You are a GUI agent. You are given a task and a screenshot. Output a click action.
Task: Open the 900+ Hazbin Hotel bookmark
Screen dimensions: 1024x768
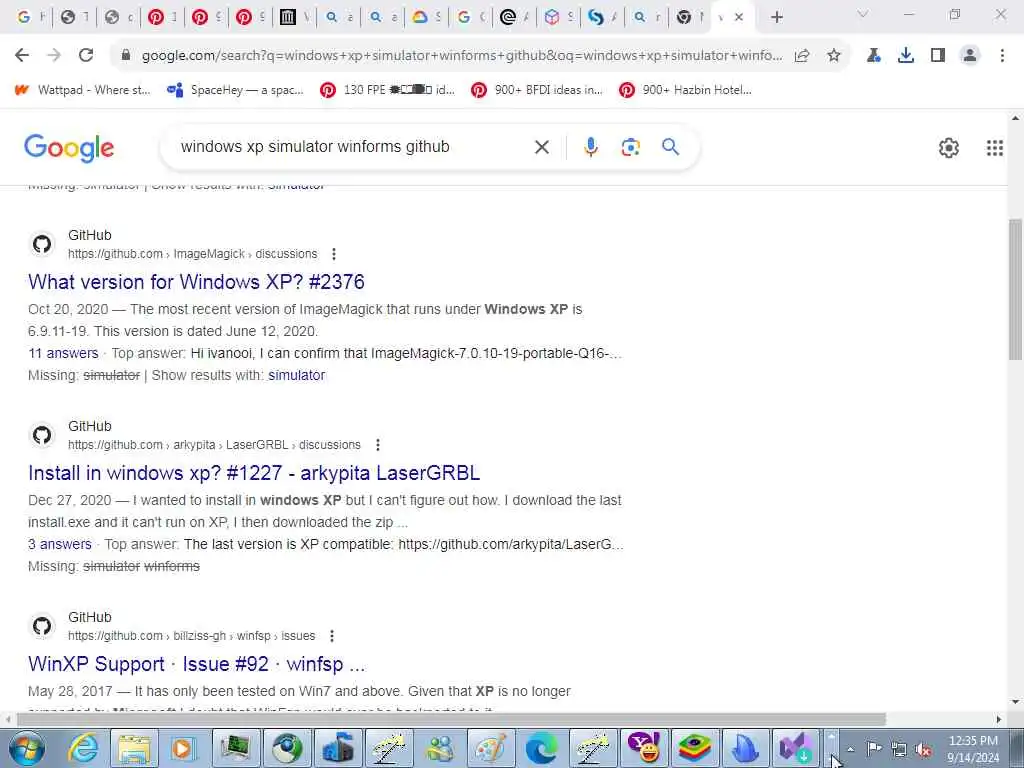686,90
